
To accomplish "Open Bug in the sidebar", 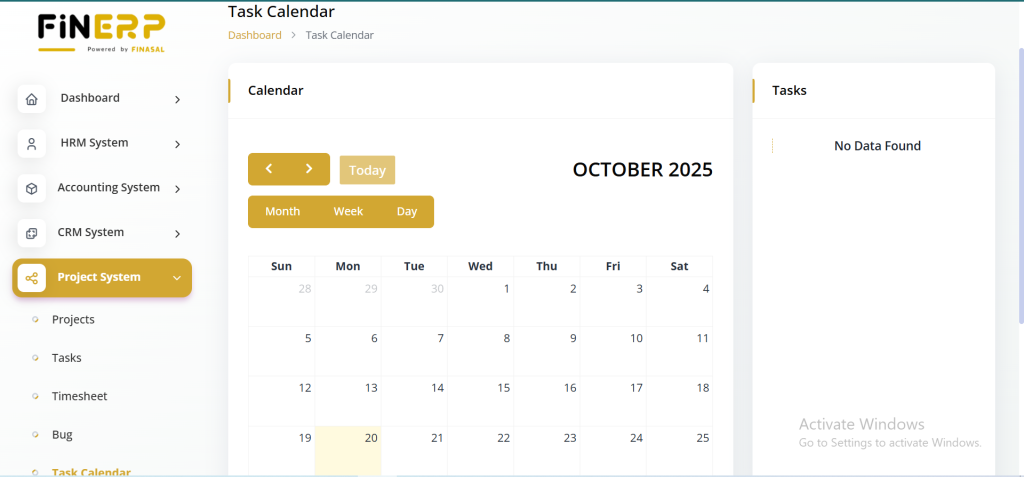I will point(62,435).
